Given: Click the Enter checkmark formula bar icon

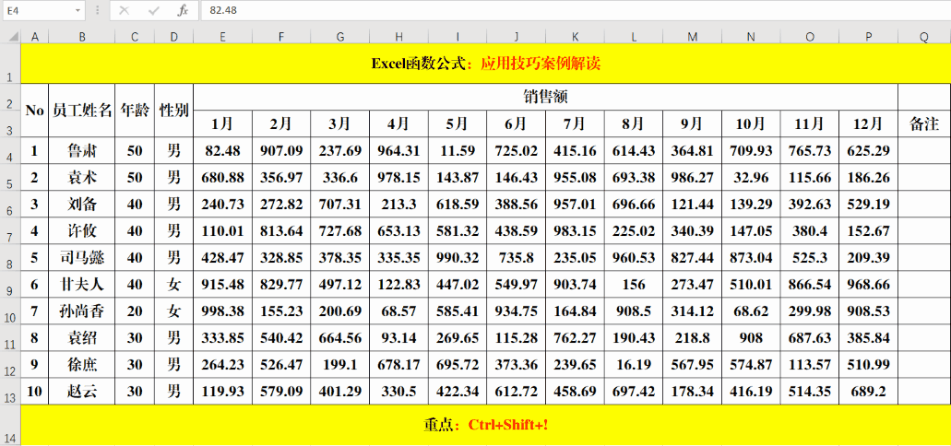Looking at the screenshot, I should [x=153, y=10].
